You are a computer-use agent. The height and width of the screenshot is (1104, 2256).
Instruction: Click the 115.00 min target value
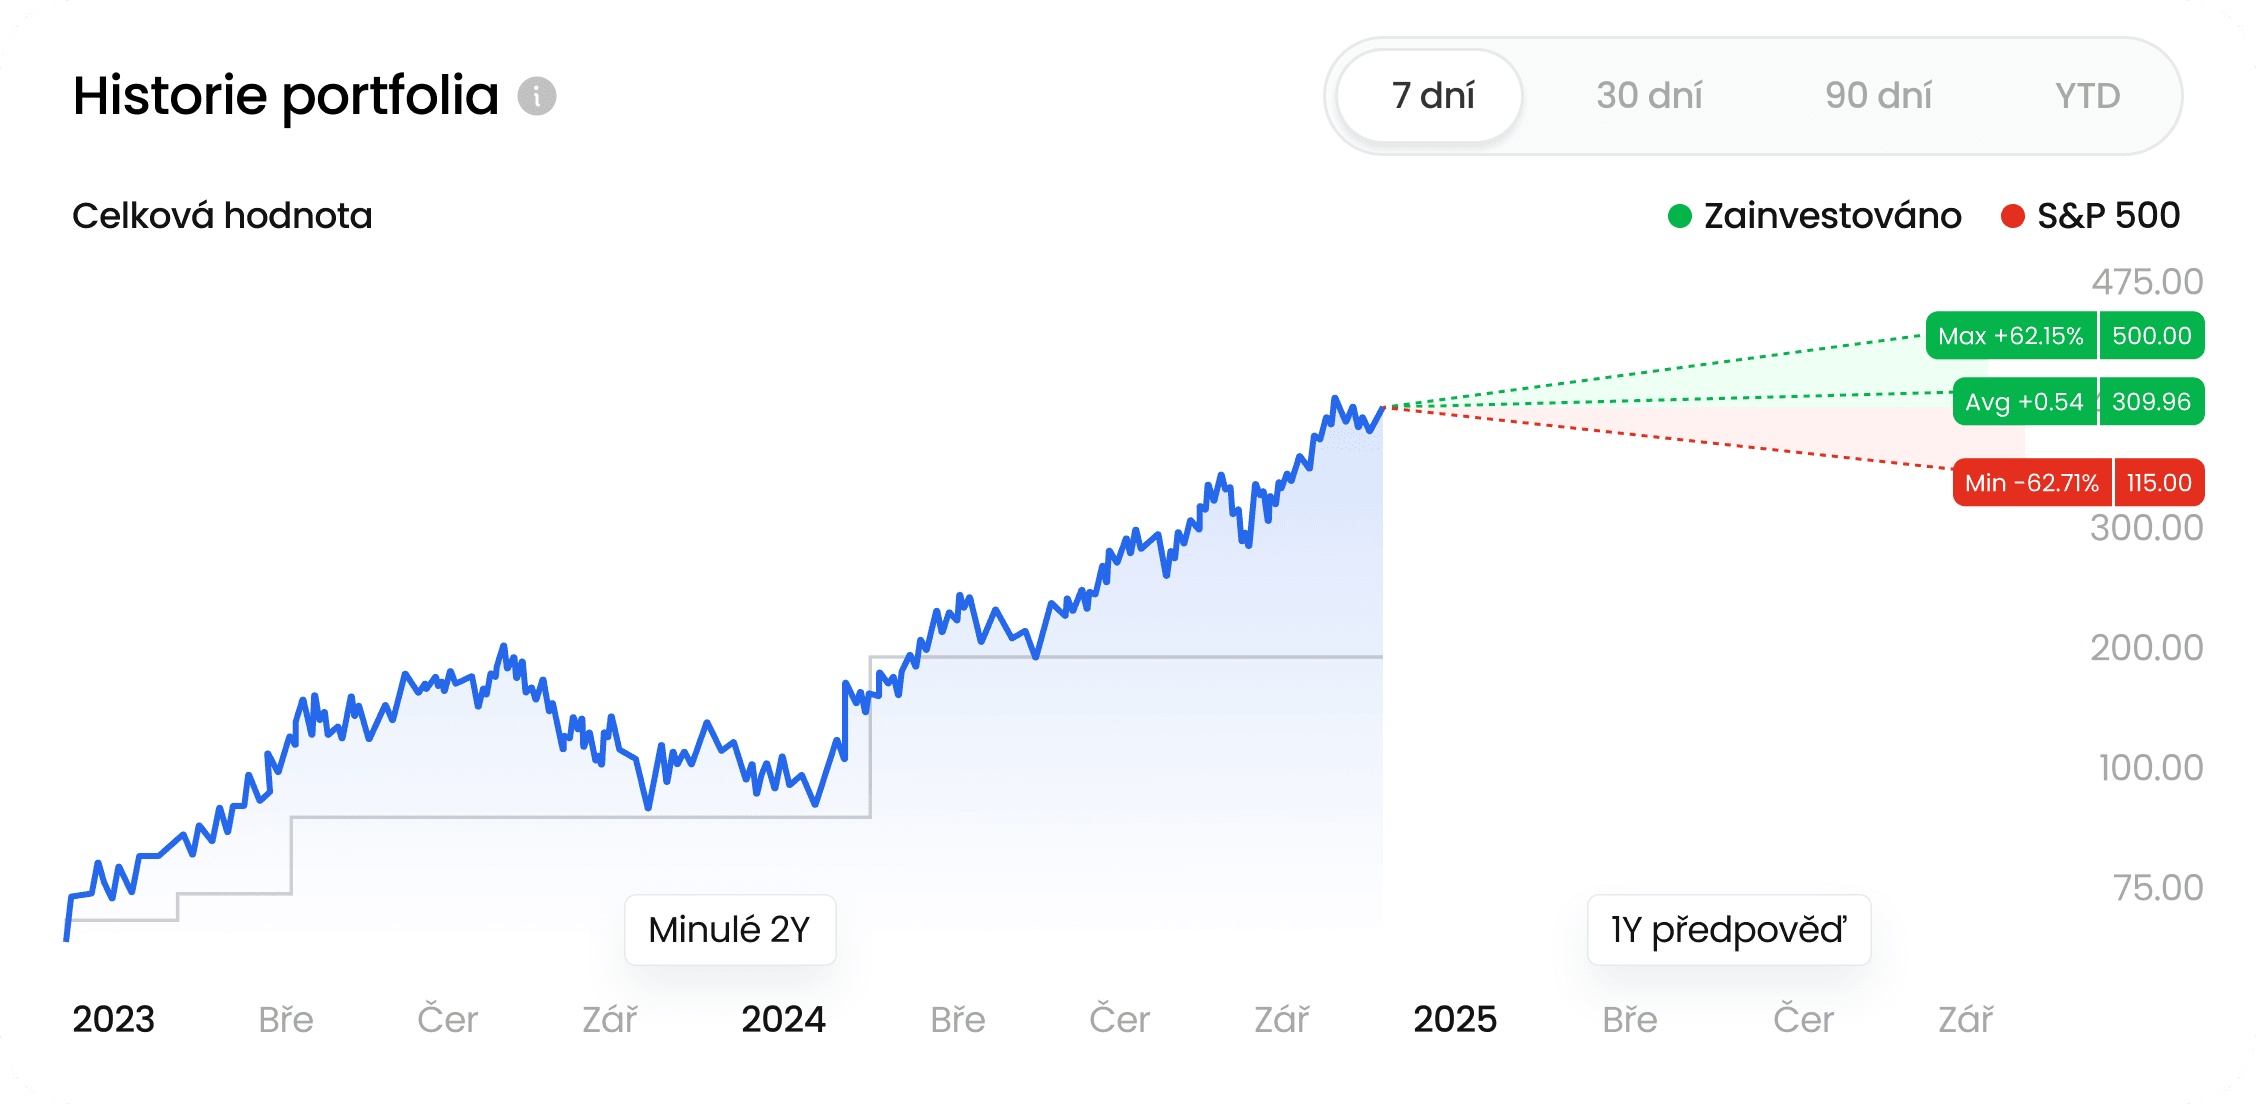[x=2158, y=483]
